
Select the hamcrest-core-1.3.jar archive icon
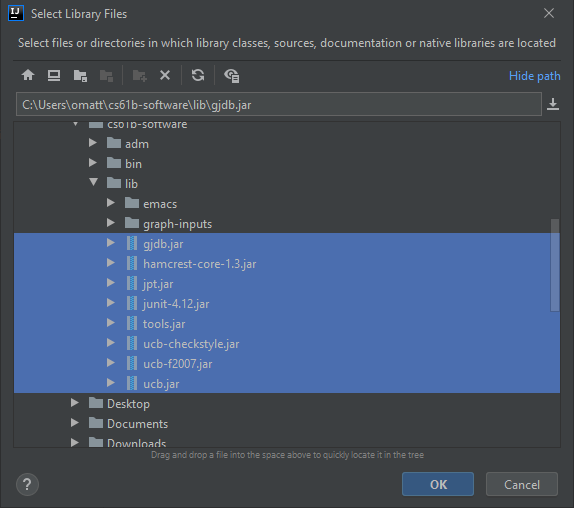pyautogui.click(x=132, y=263)
